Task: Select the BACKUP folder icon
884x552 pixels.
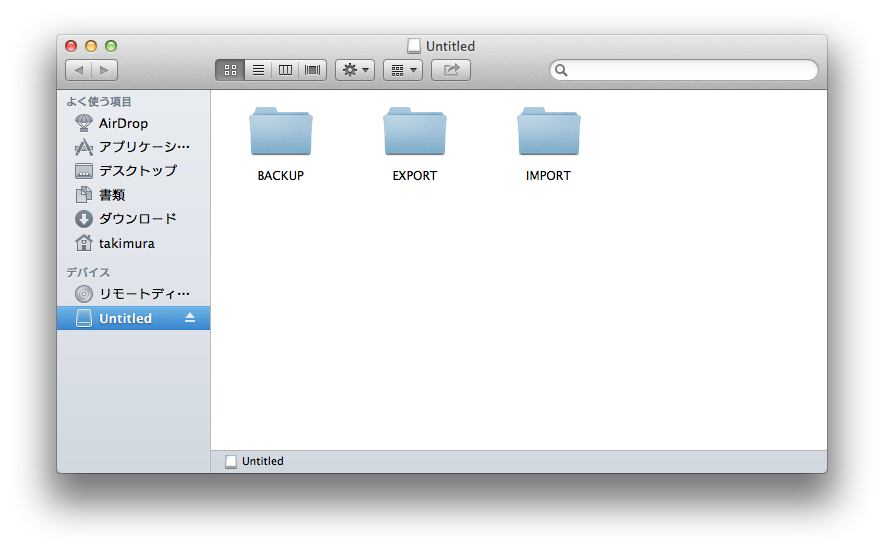Action: 281,131
